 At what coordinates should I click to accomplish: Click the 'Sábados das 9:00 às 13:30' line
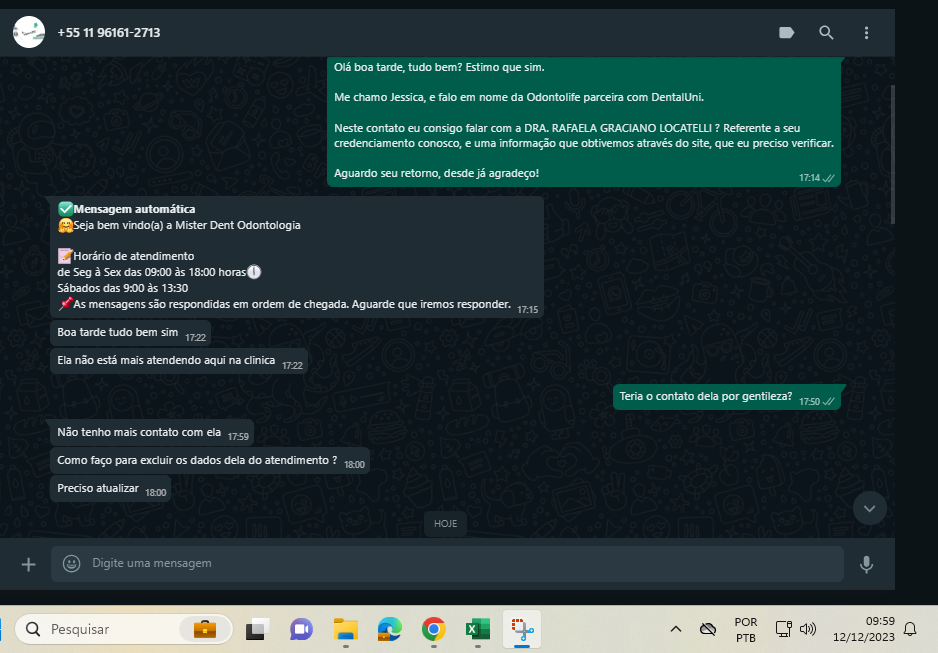pos(123,288)
